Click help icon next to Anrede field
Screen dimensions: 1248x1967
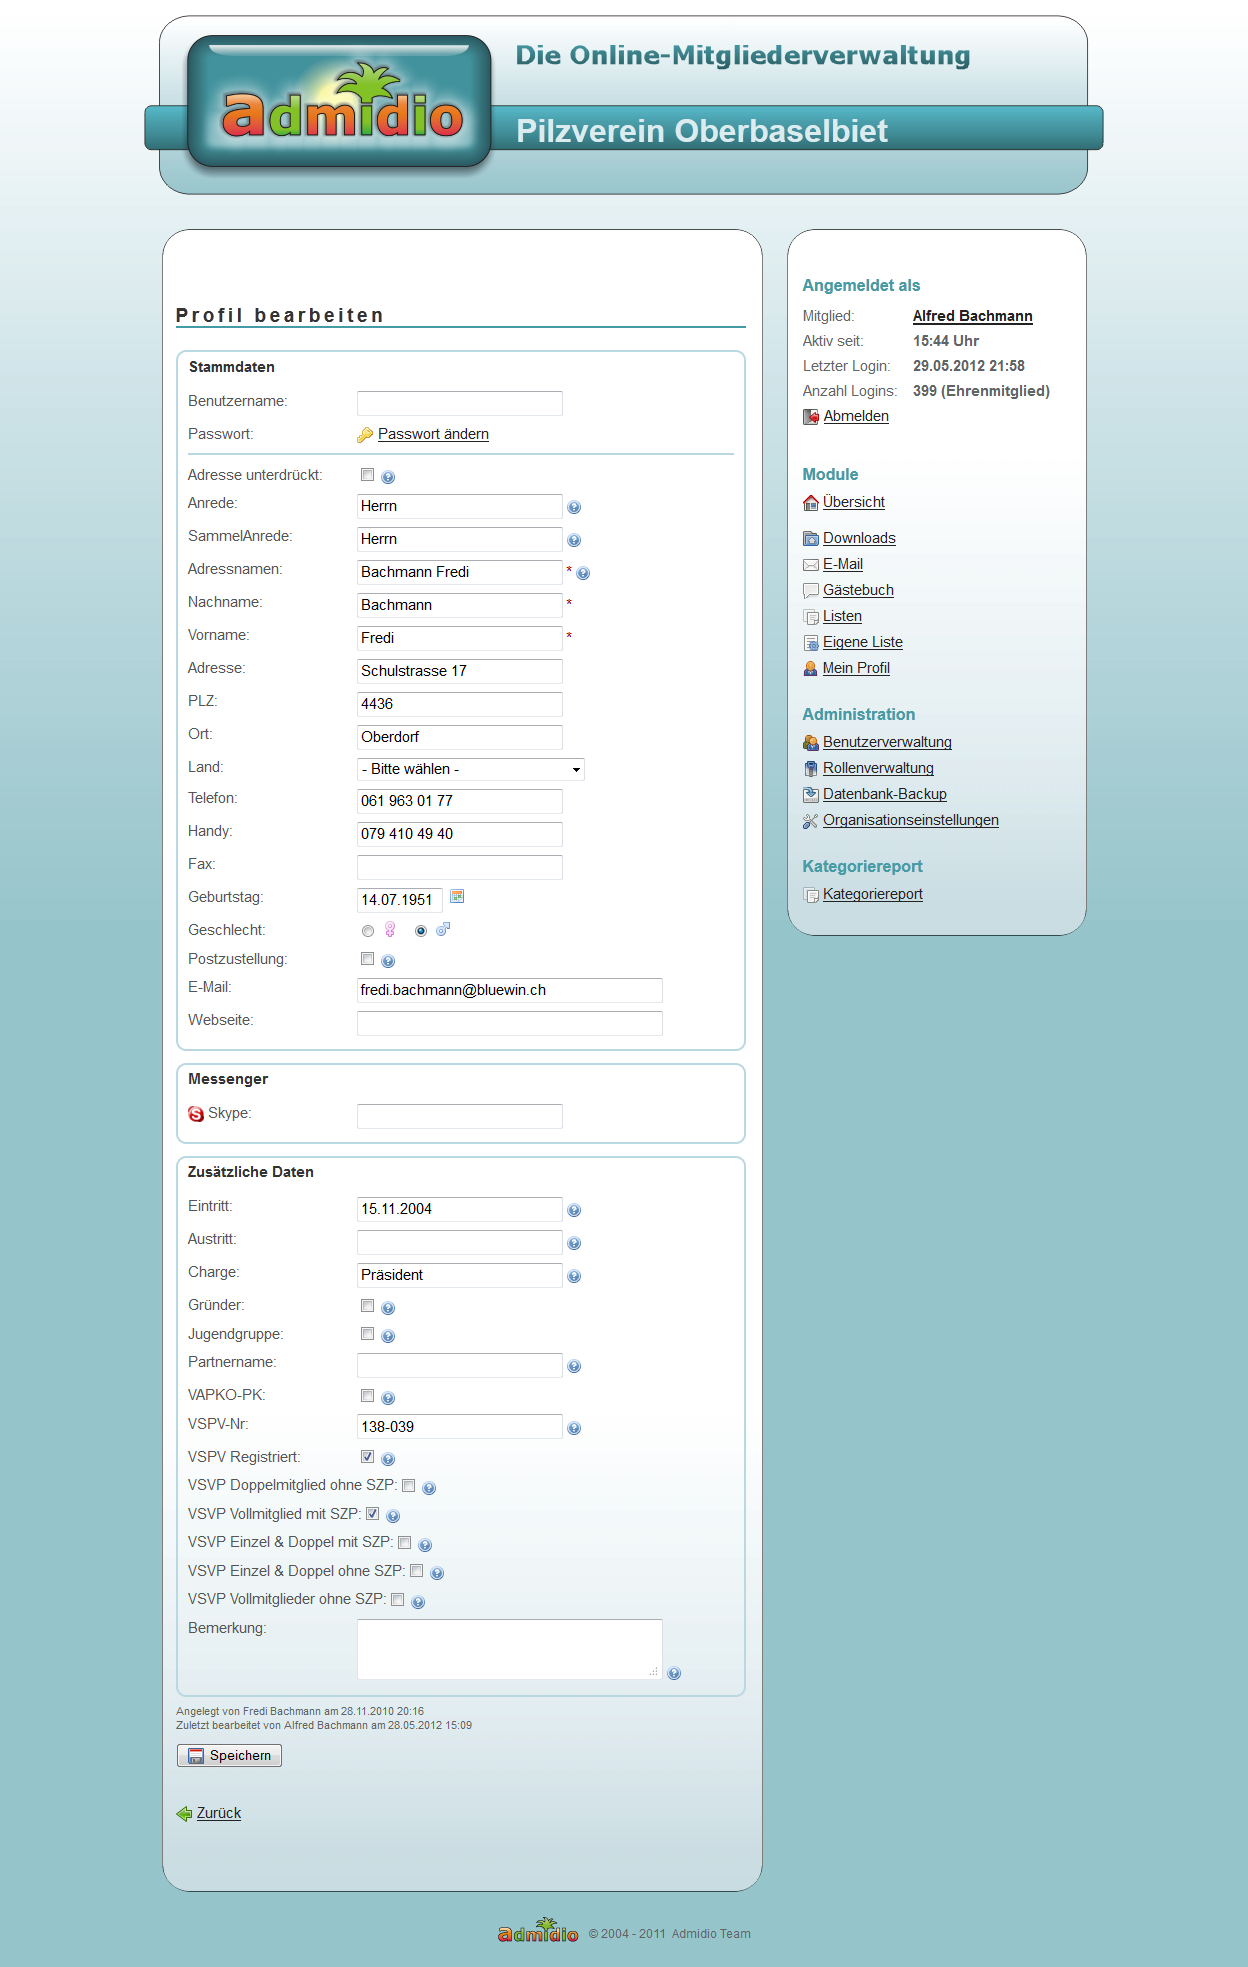[574, 507]
